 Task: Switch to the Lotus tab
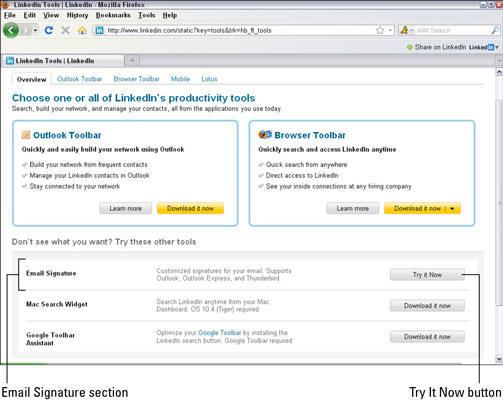[209, 79]
